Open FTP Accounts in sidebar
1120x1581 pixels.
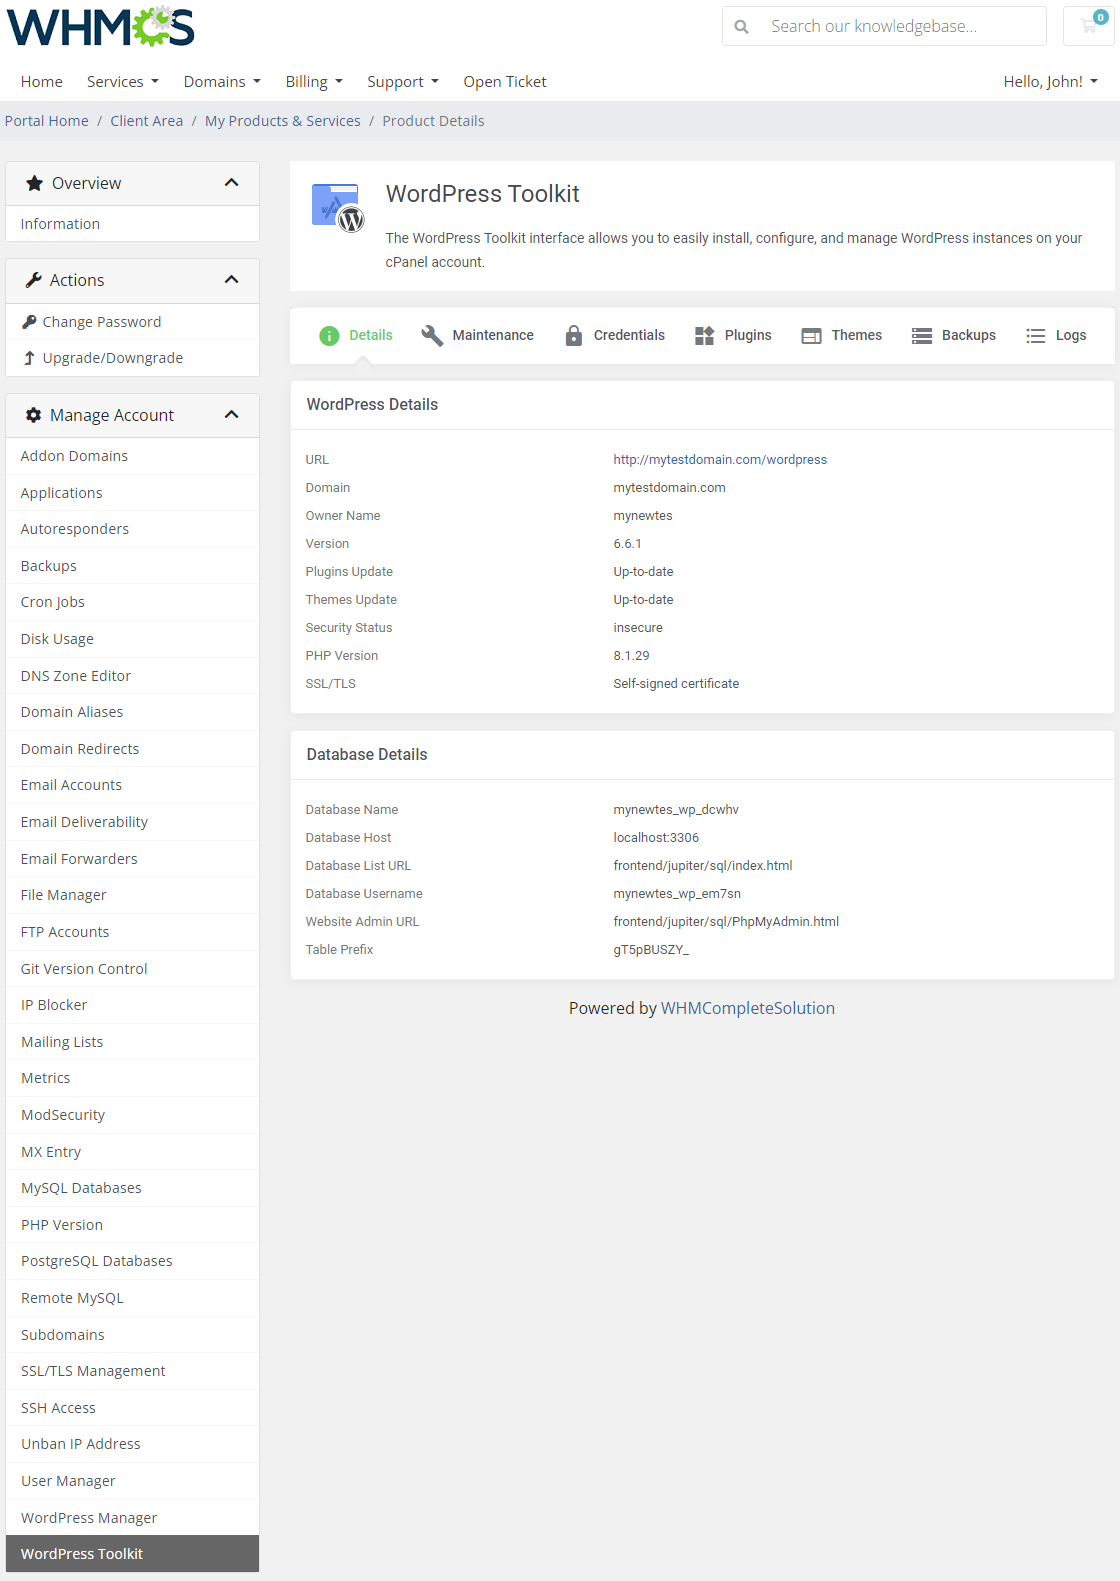coord(132,932)
